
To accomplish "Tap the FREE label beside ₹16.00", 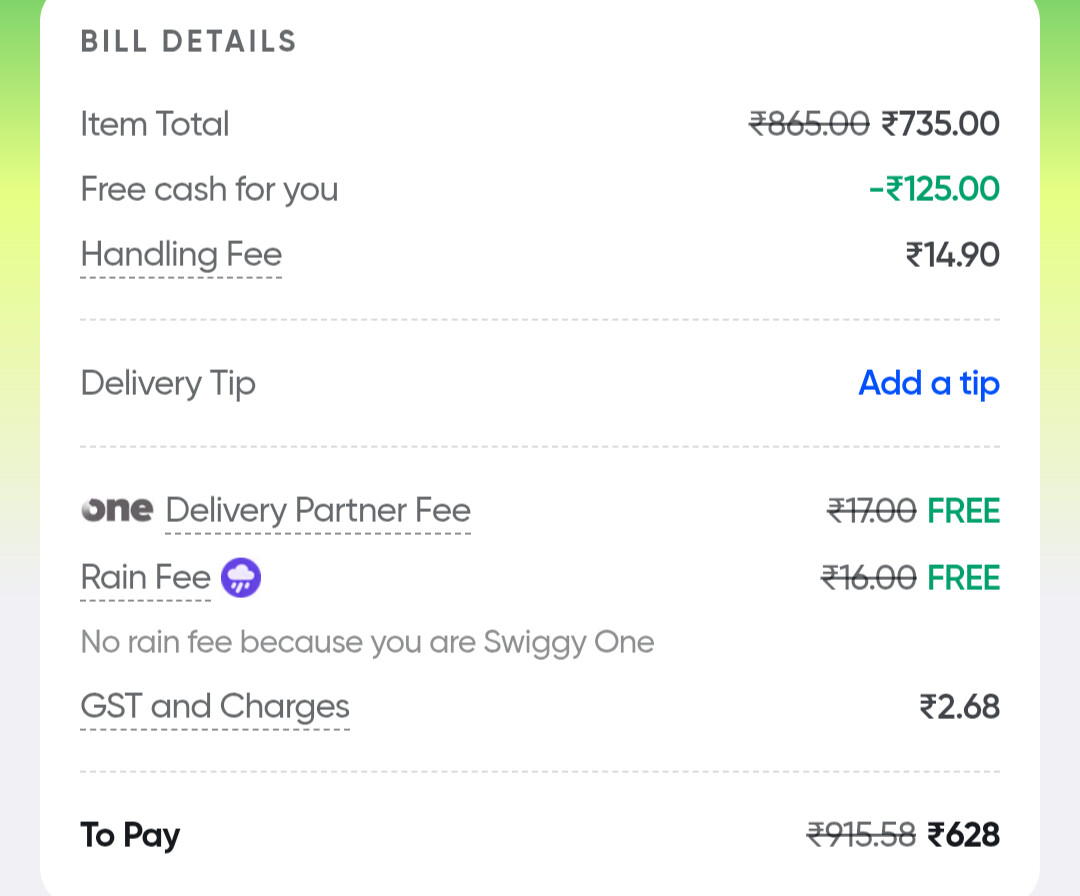I will [963, 578].
